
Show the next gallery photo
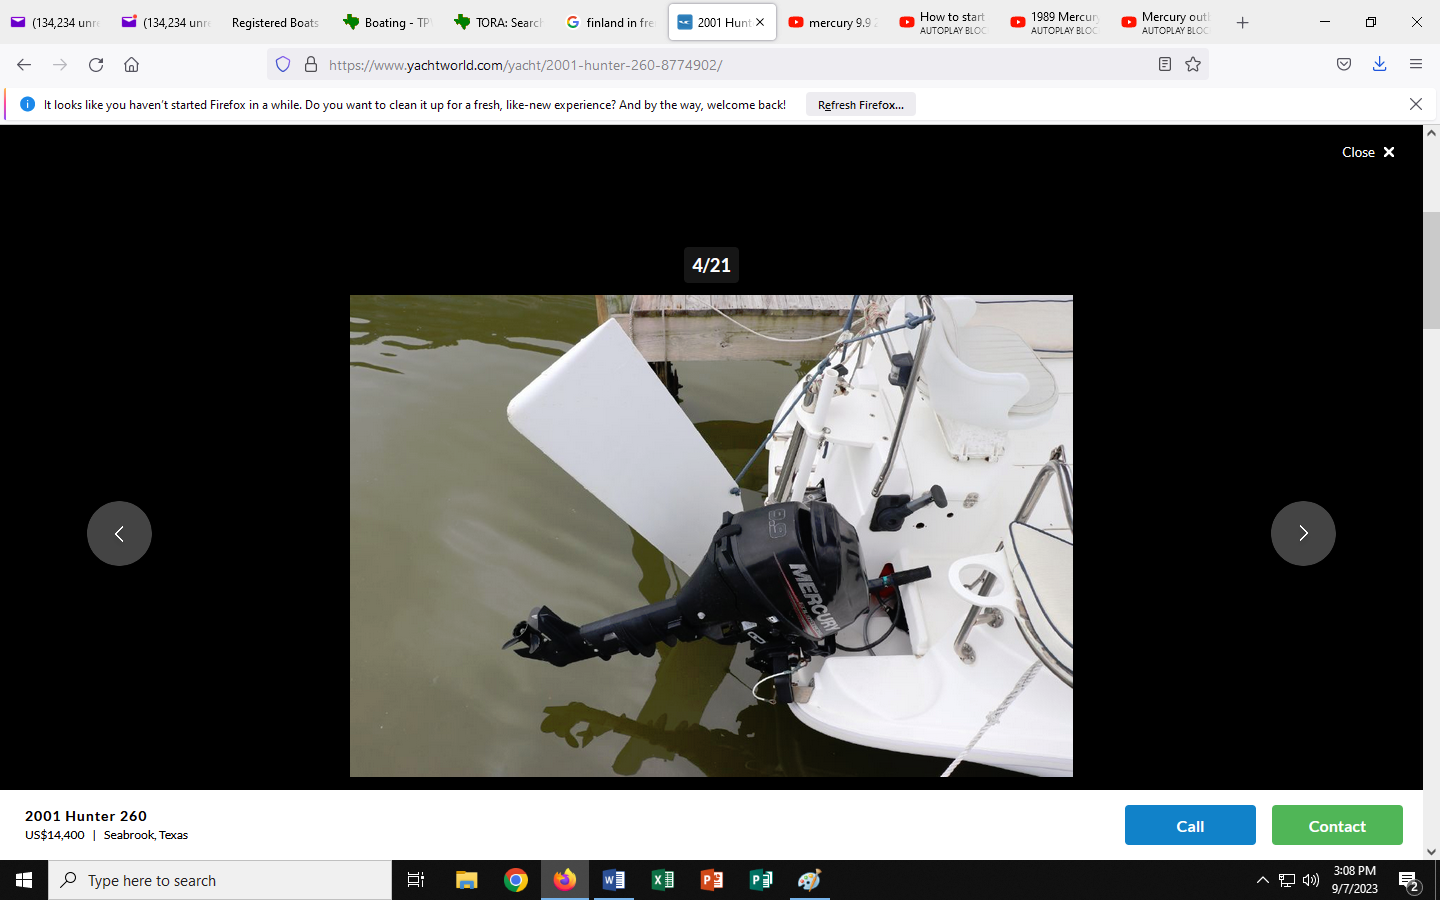(x=1303, y=533)
